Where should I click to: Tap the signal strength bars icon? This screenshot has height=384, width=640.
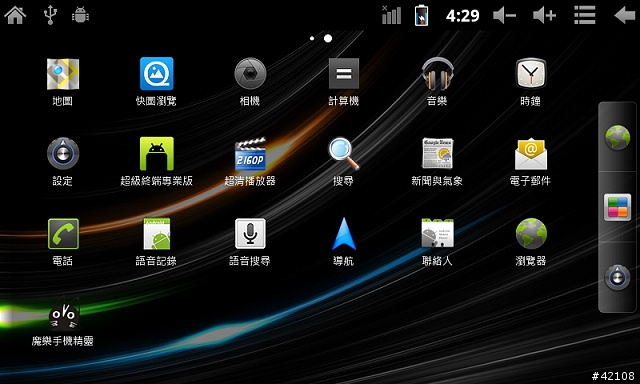tap(391, 15)
